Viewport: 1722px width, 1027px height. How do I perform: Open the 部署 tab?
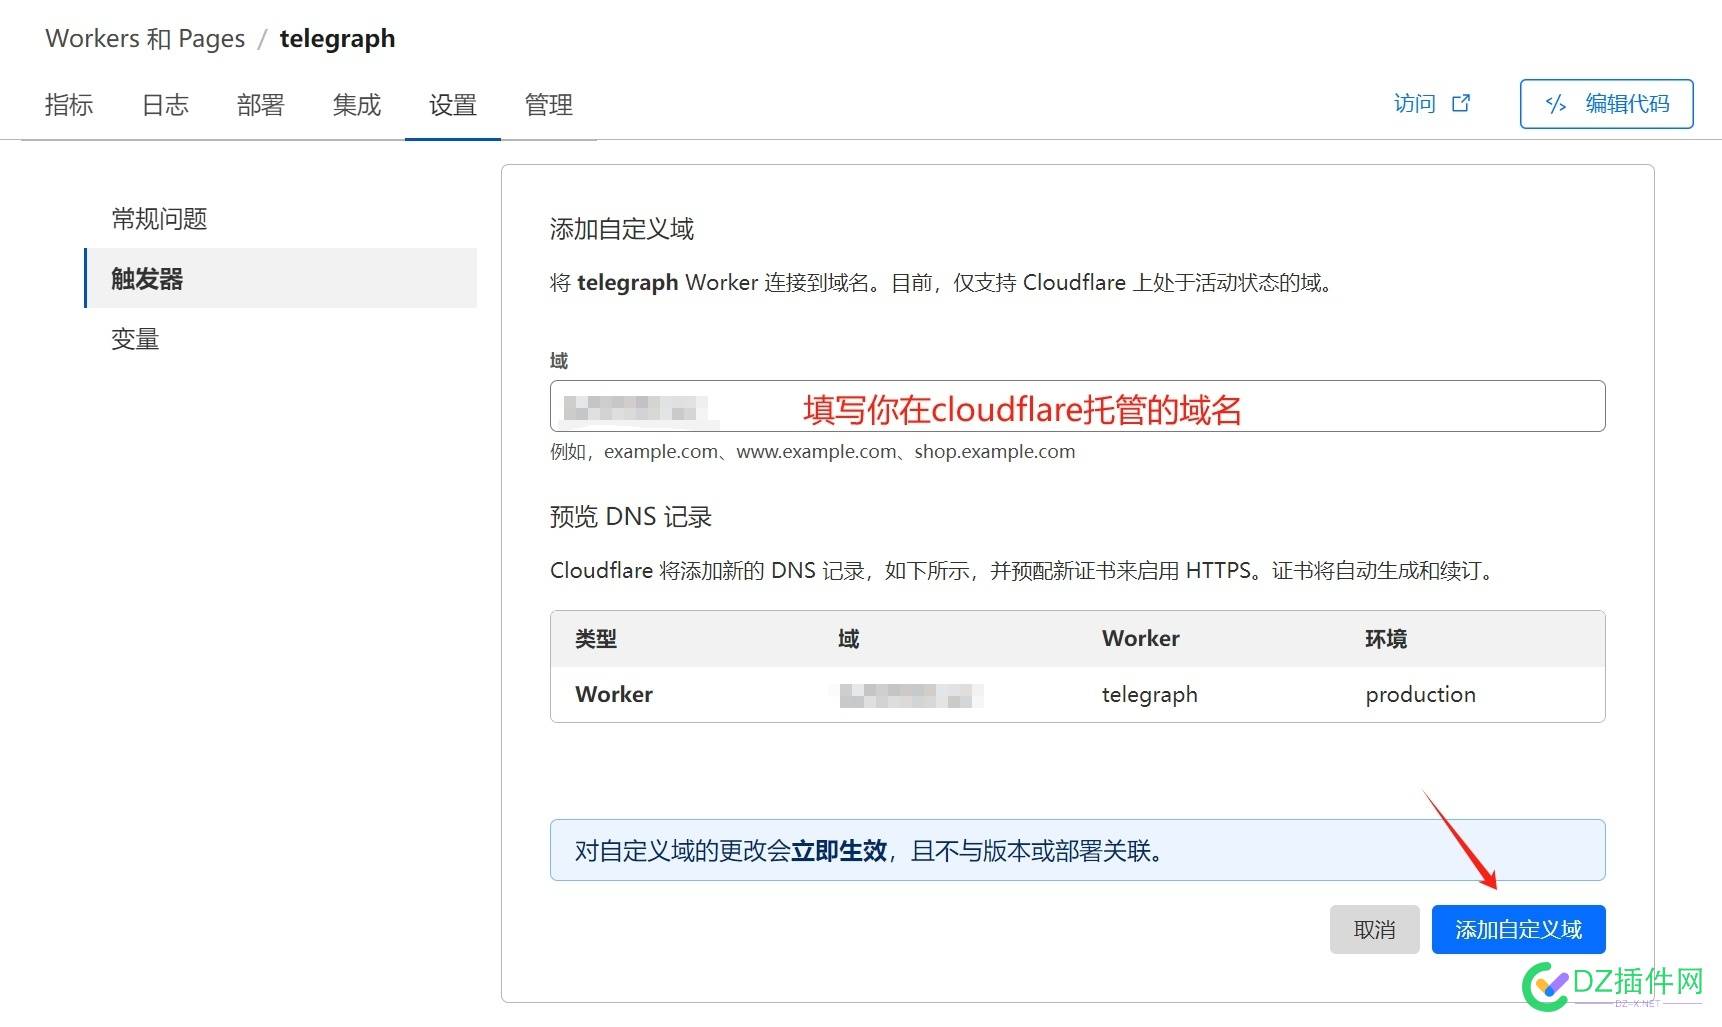click(x=261, y=105)
